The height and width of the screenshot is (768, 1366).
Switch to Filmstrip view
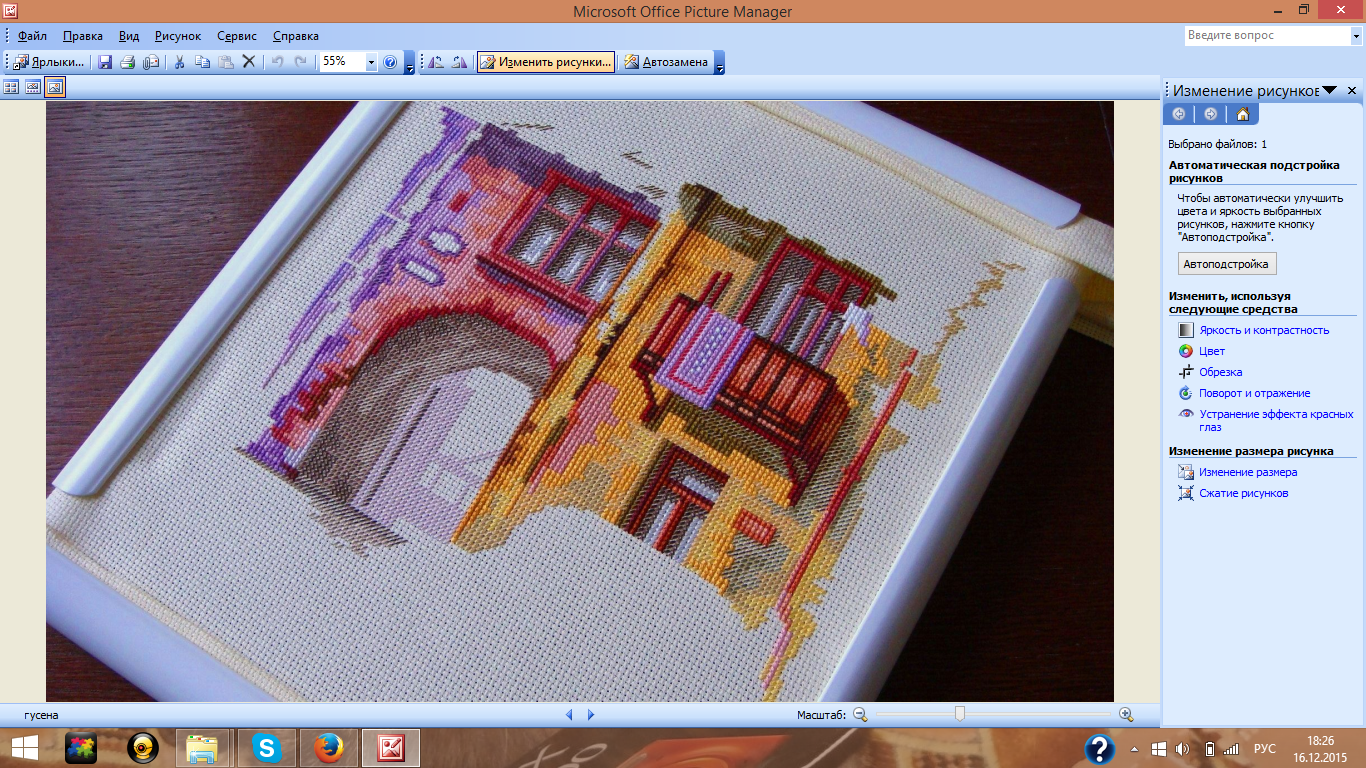coord(33,87)
